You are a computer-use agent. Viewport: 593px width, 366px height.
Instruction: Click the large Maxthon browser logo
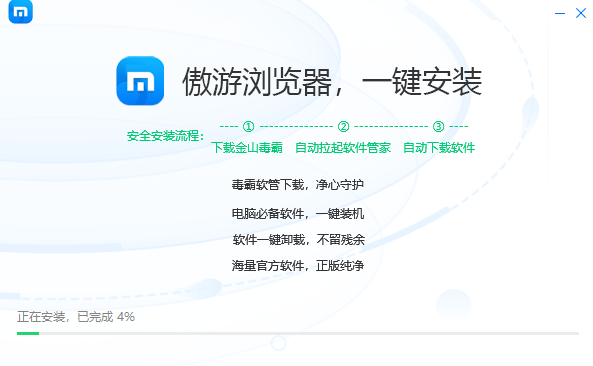(x=140, y=81)
